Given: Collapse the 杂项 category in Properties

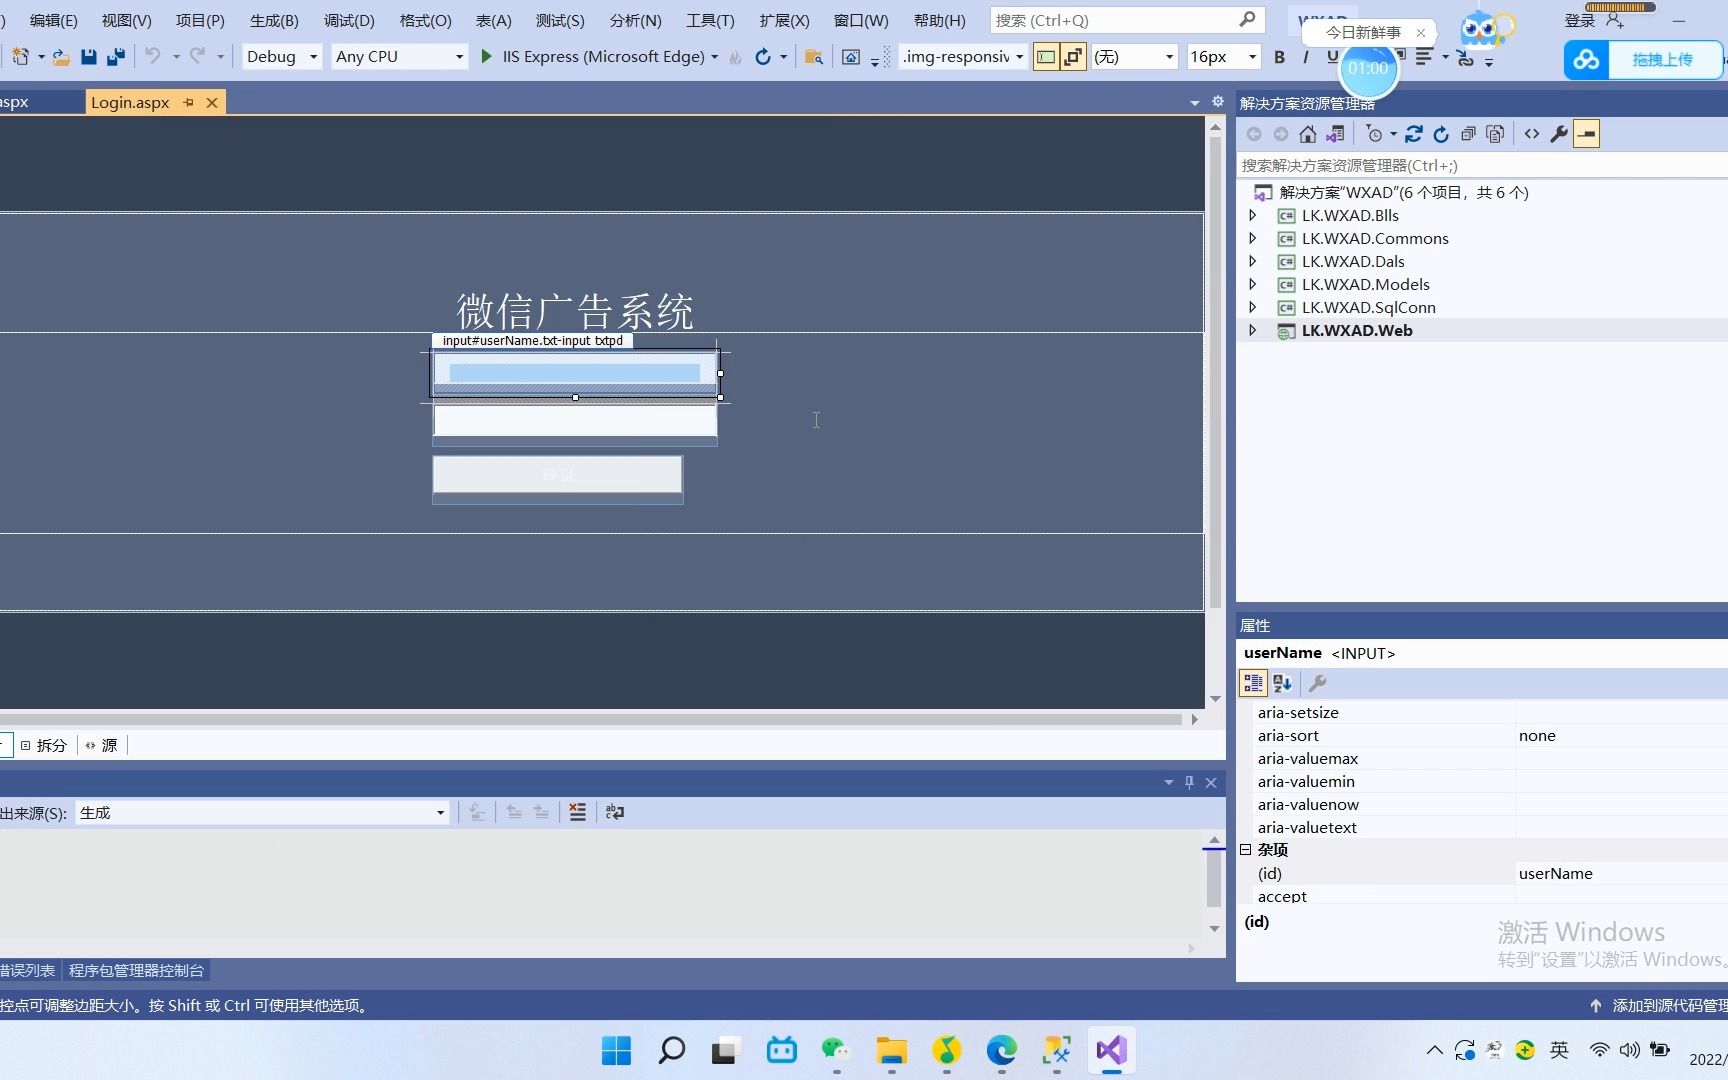Looking at the screenshot, I should (1246, 849).
